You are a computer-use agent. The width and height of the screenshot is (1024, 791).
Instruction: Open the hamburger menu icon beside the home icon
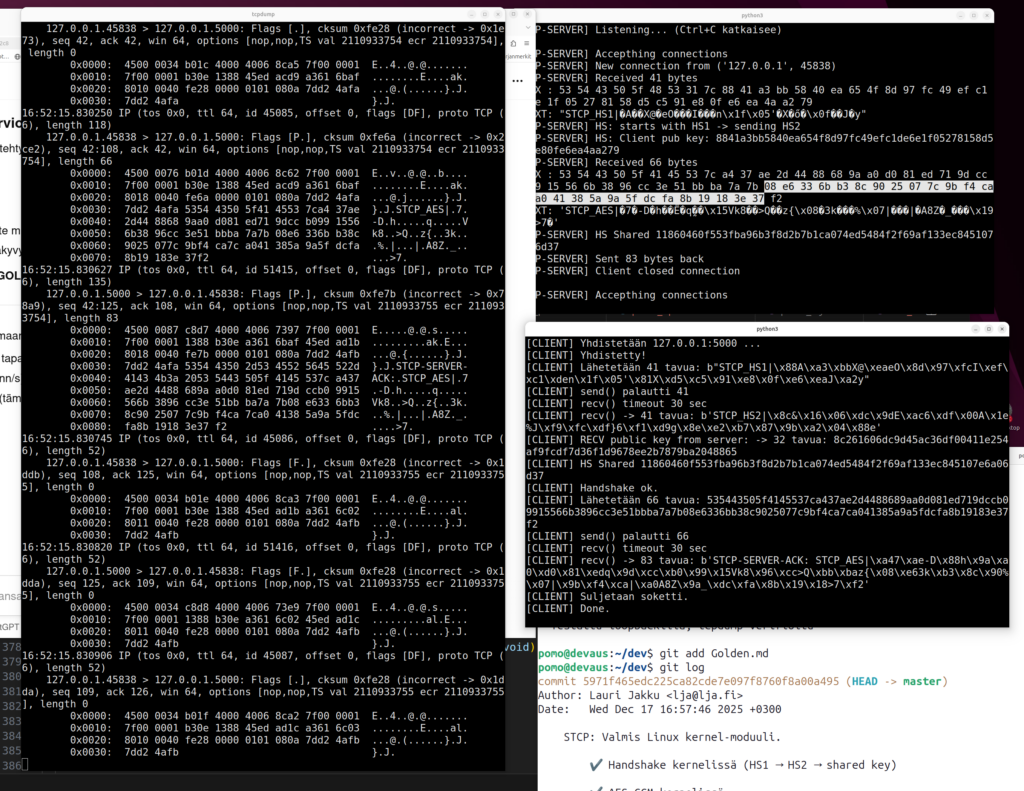coord(528,43)
